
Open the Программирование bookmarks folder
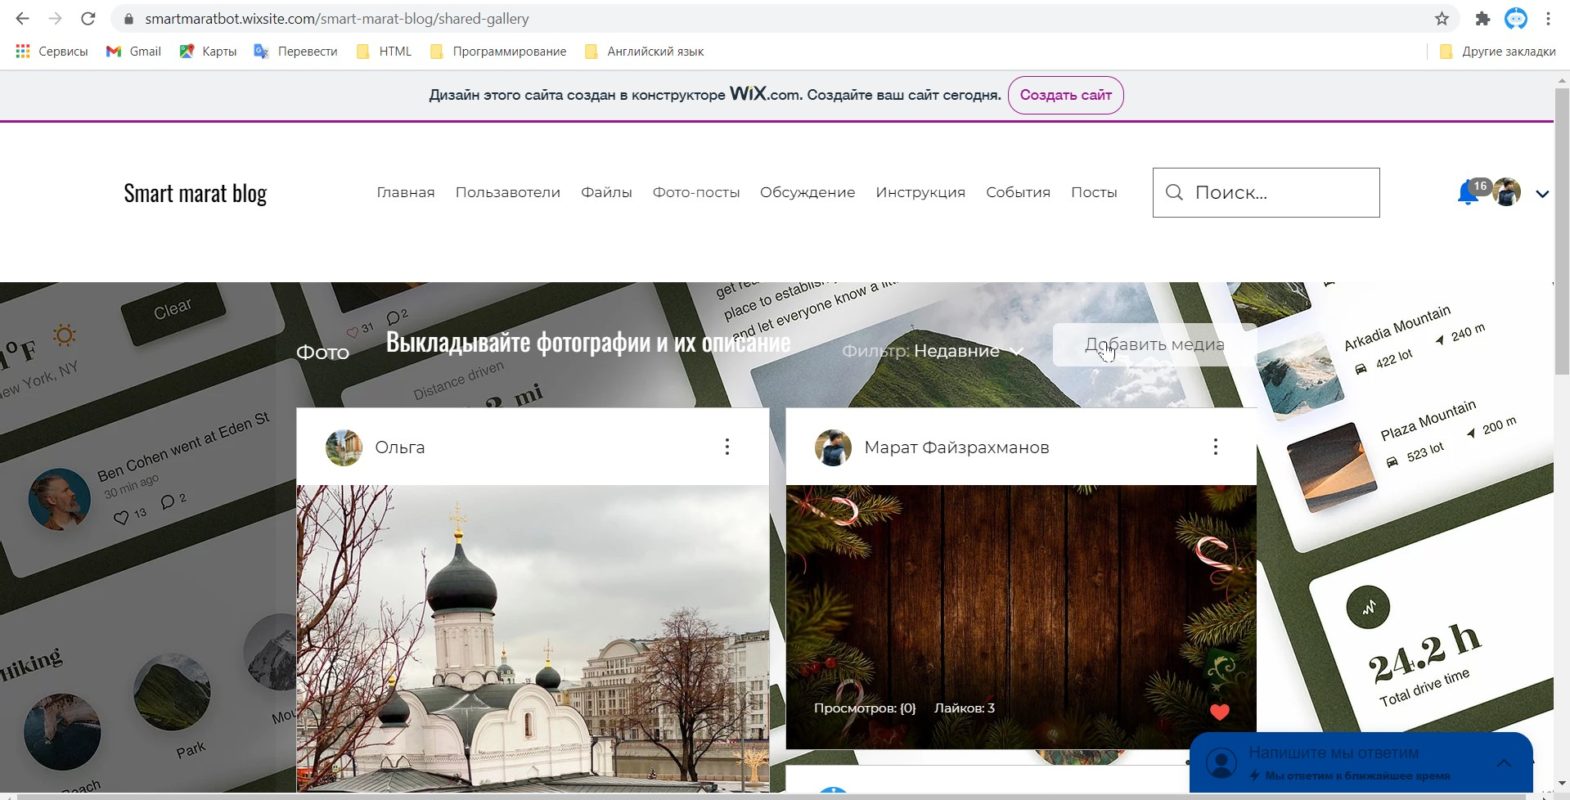click(498, 51)
